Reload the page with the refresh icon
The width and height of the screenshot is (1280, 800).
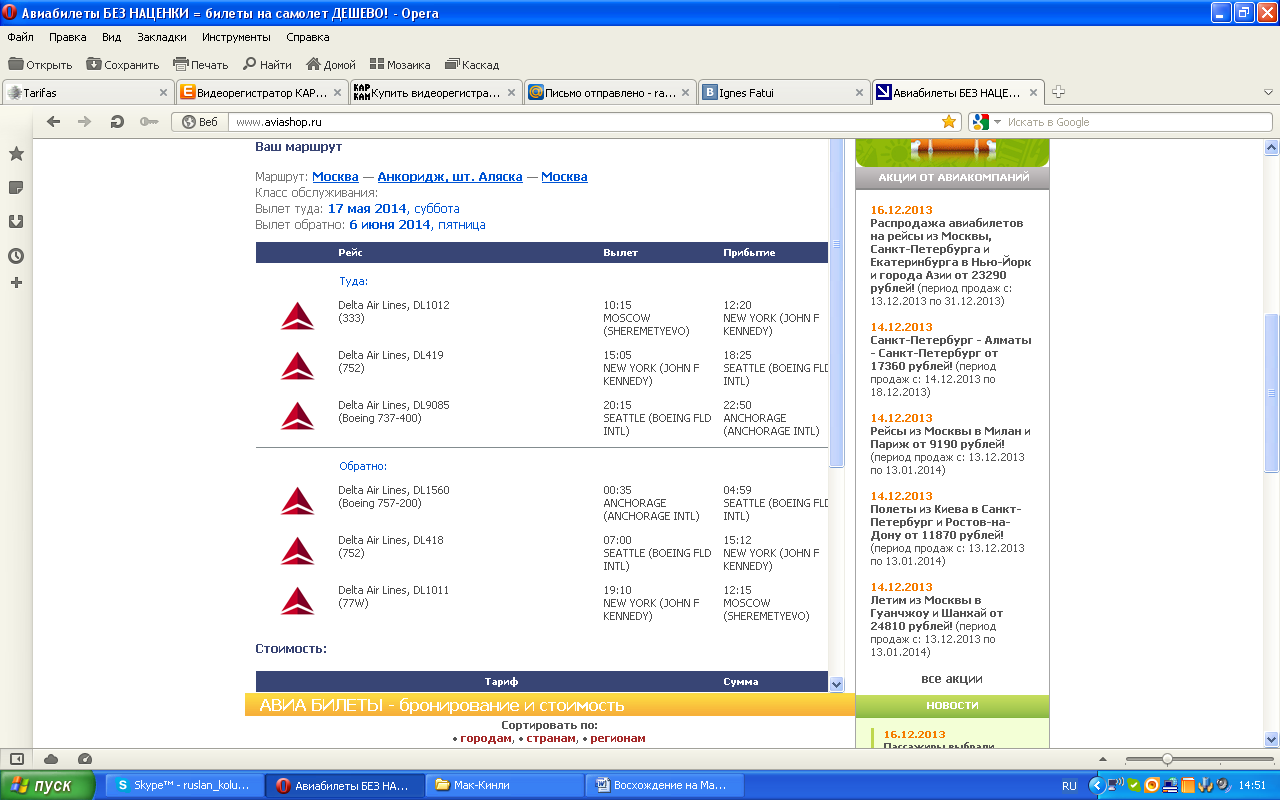(x=117, y=122)
